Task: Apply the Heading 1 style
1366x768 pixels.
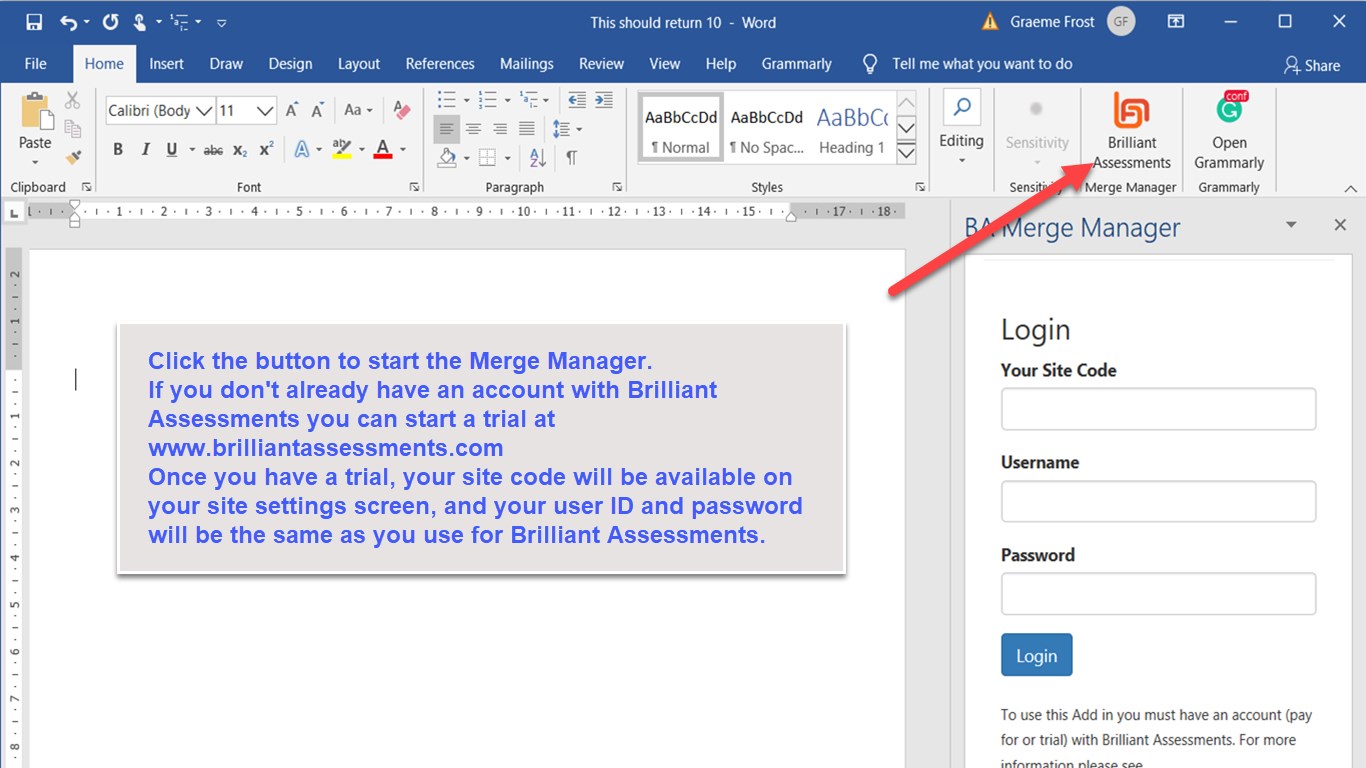Action: 852,128
